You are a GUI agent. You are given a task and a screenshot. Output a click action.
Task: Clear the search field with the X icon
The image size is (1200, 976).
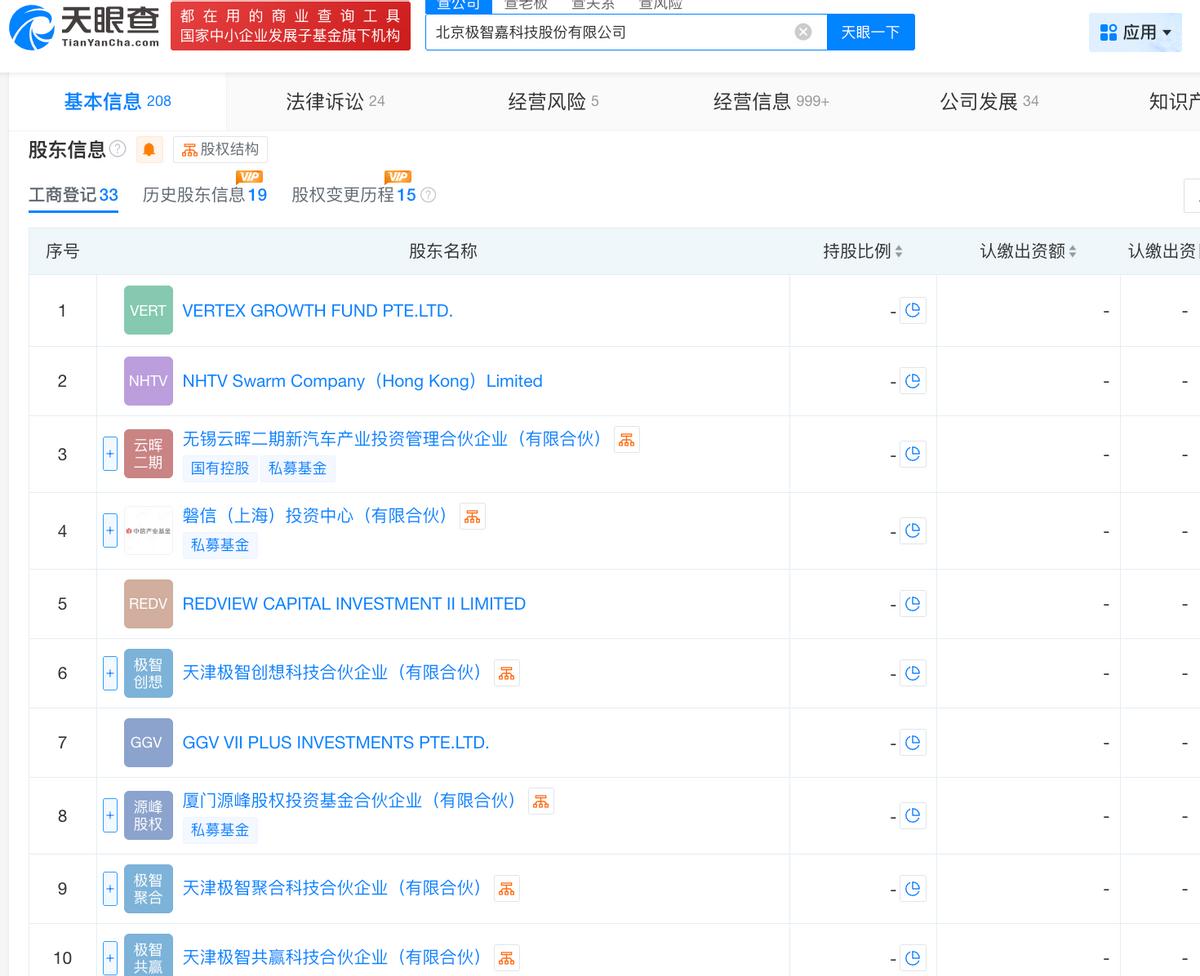[803, 32]
